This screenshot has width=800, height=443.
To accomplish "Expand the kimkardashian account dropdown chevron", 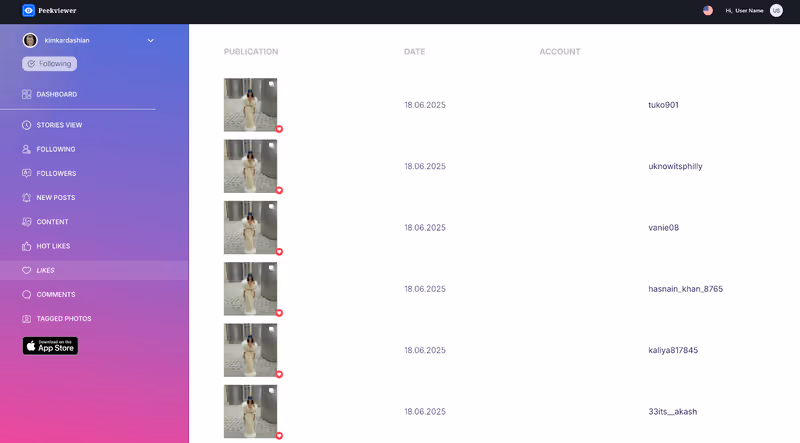I will [x=151, y=40].
